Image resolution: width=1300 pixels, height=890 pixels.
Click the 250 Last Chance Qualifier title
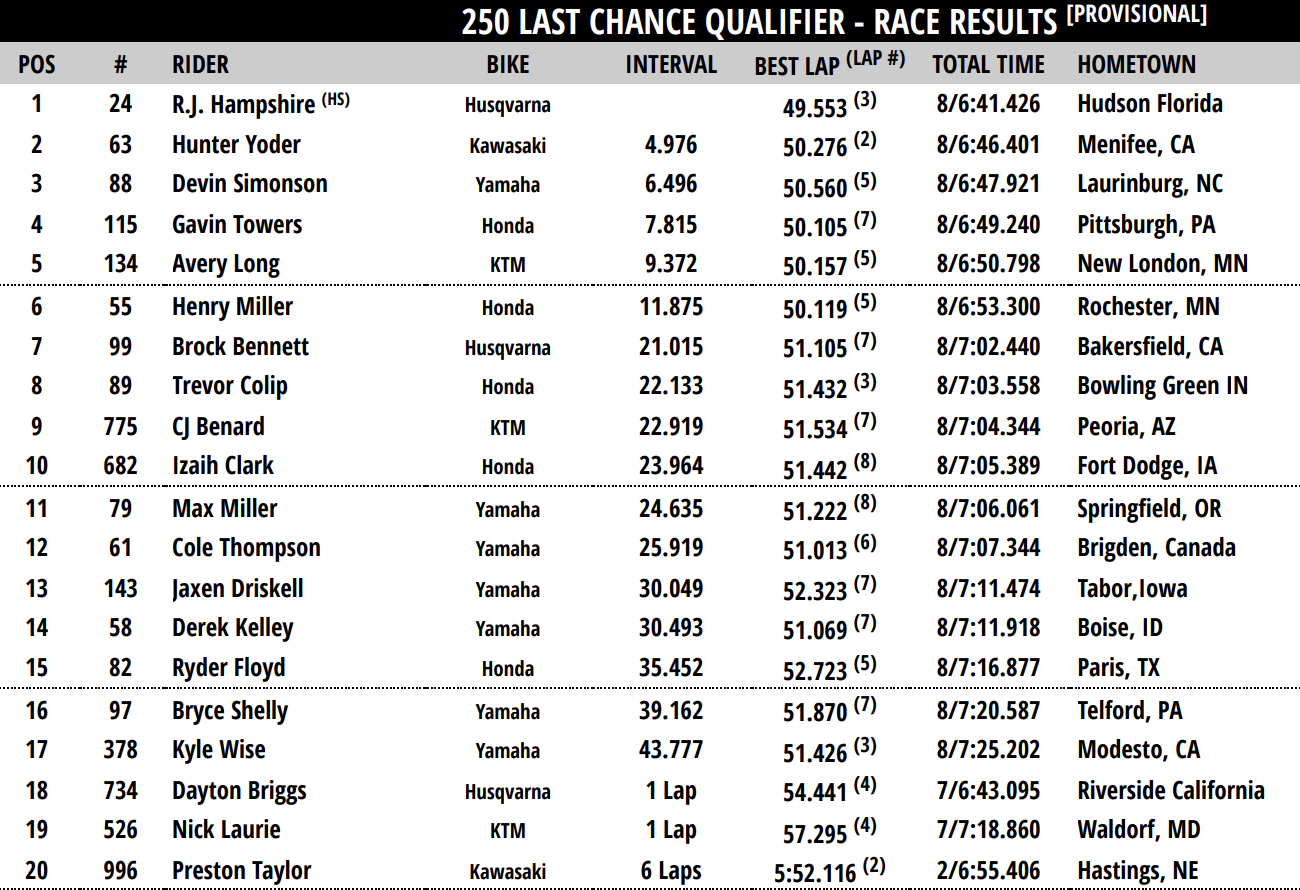(x=758, y=21)
